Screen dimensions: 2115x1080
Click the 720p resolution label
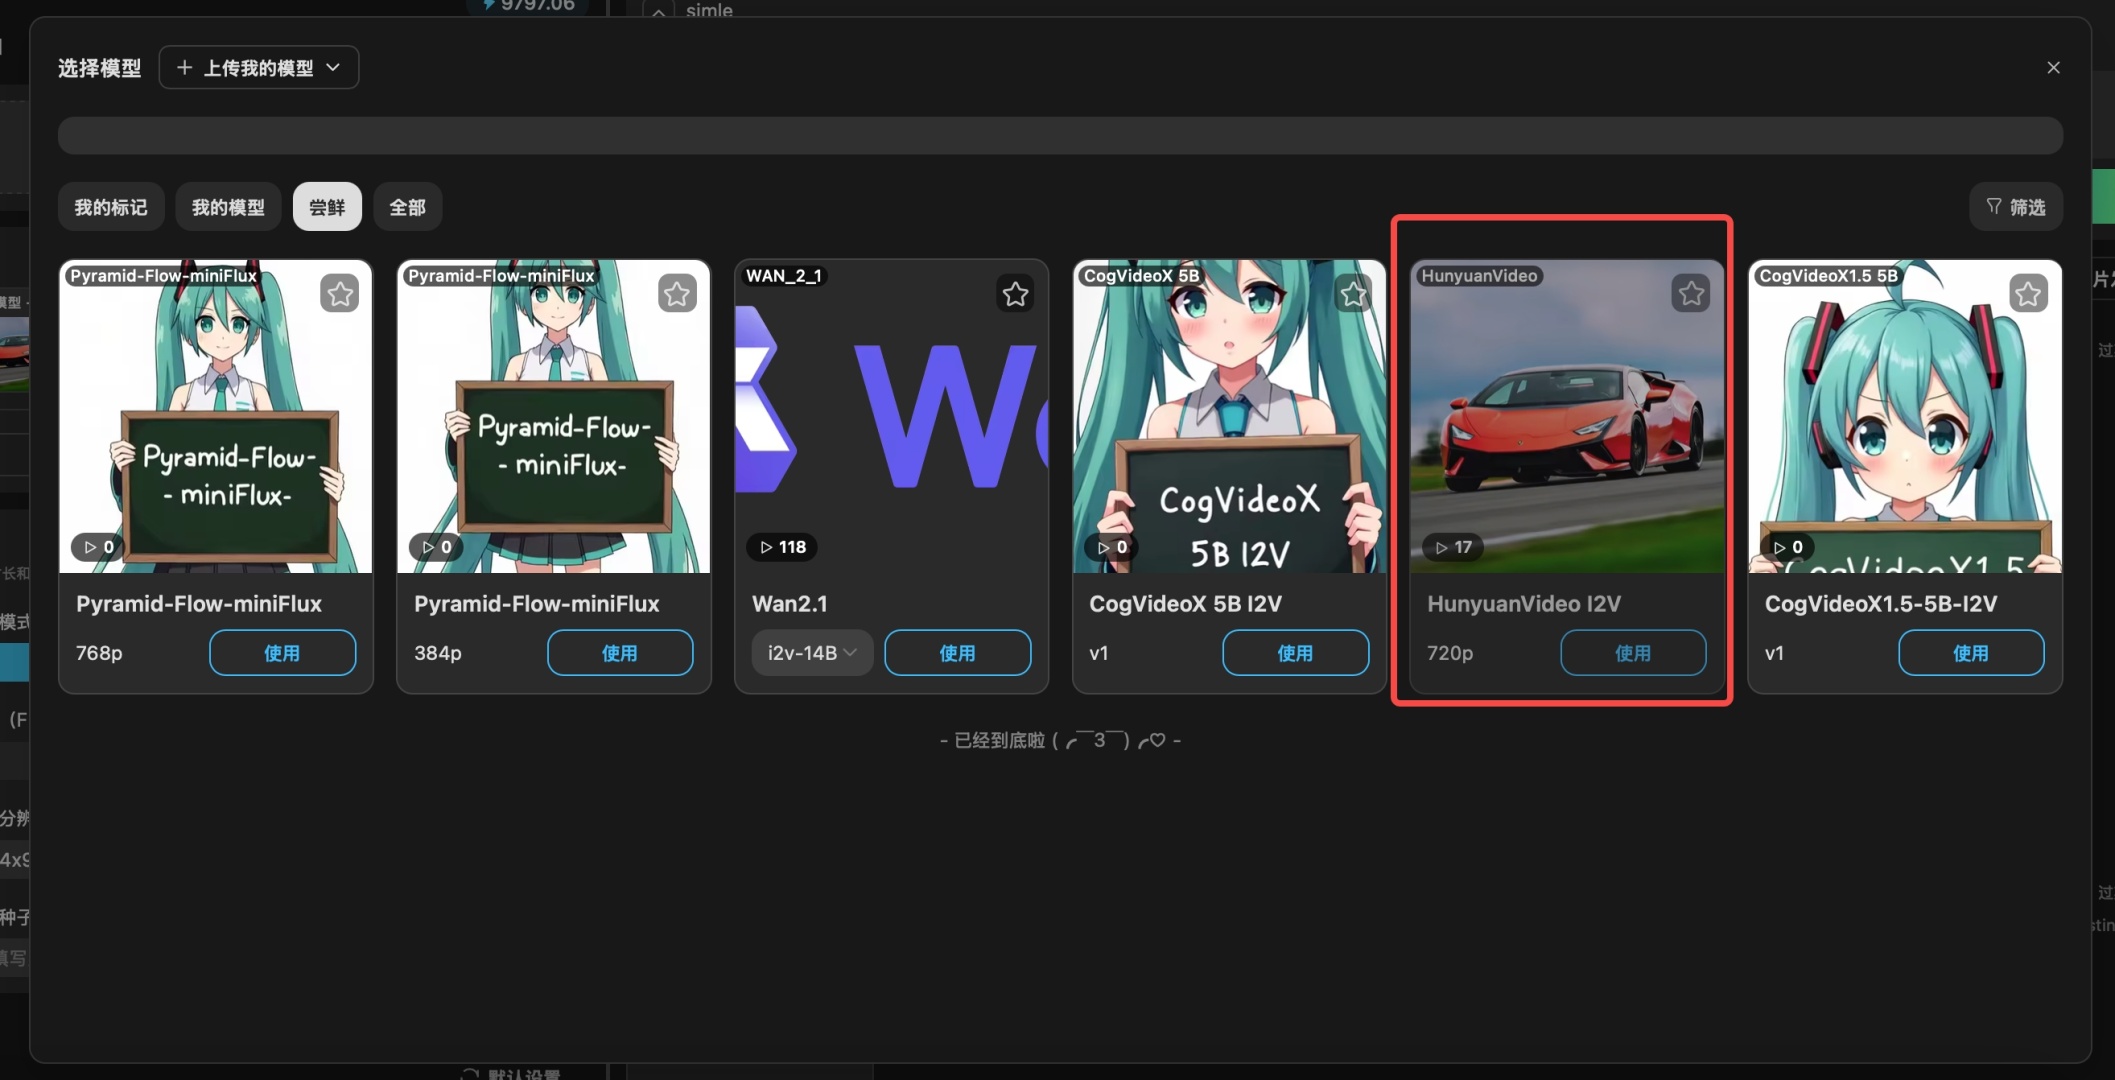point(1450,653)
